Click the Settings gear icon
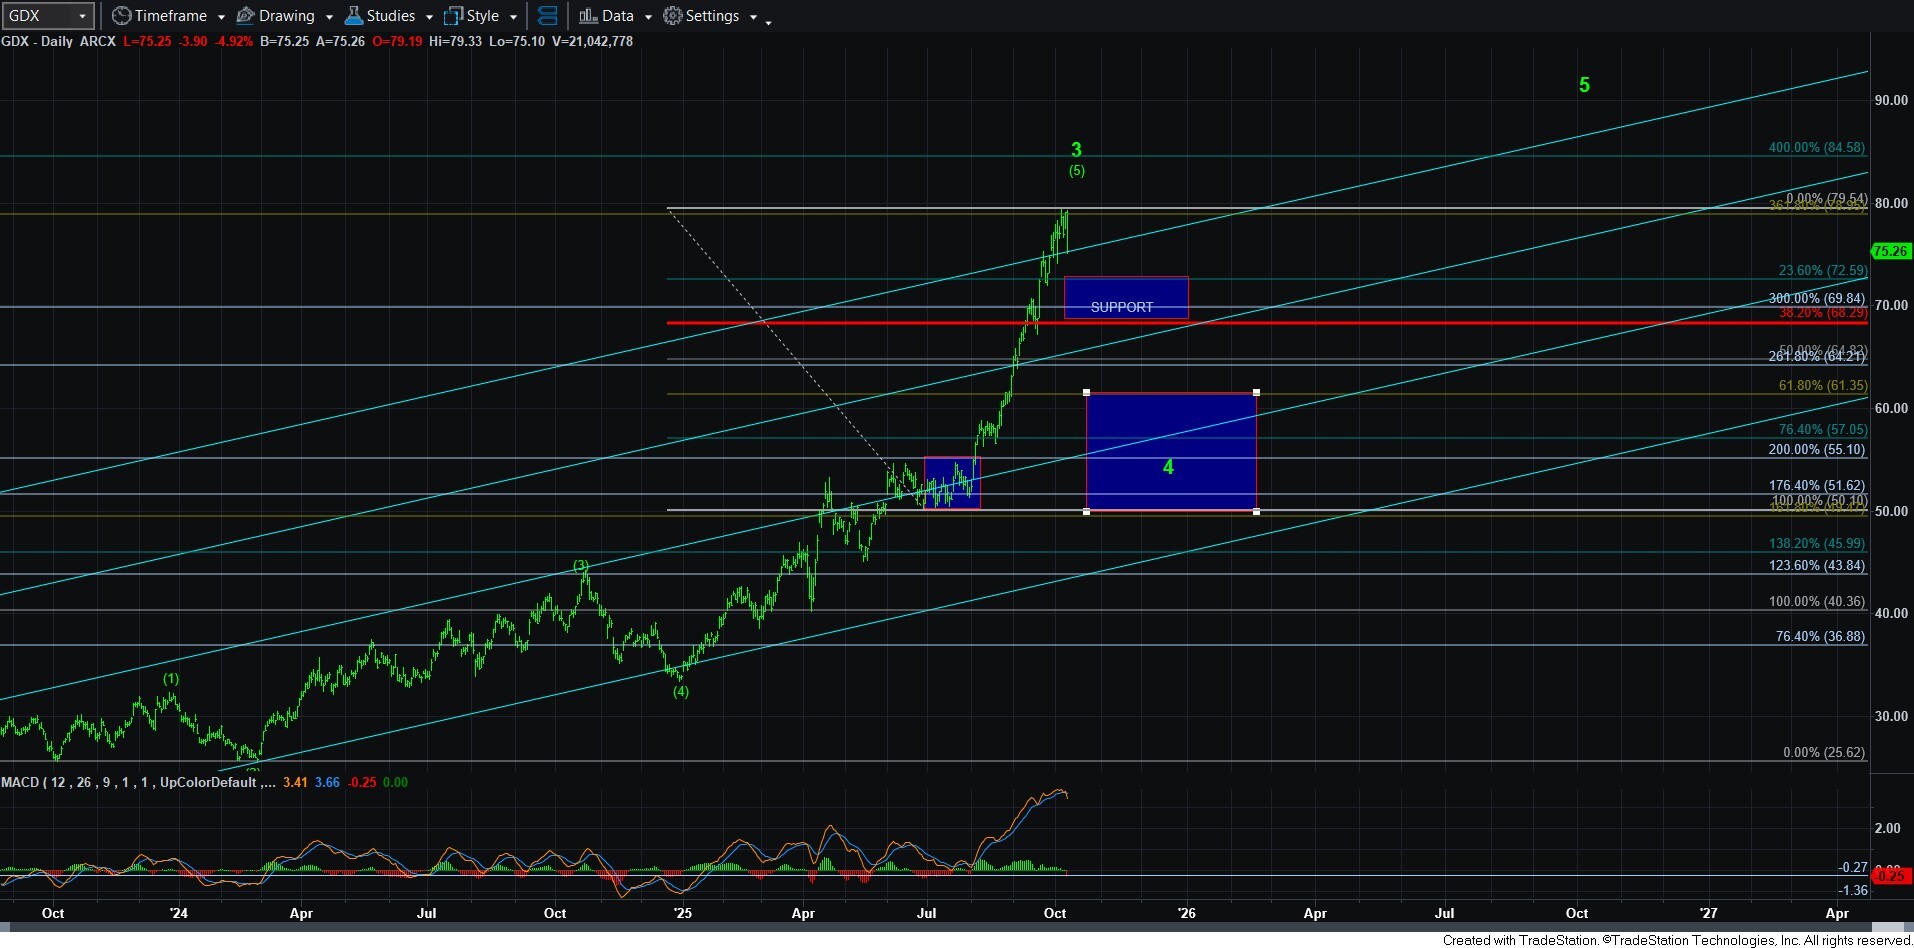 pyautogui.click(x=673, y=16)
